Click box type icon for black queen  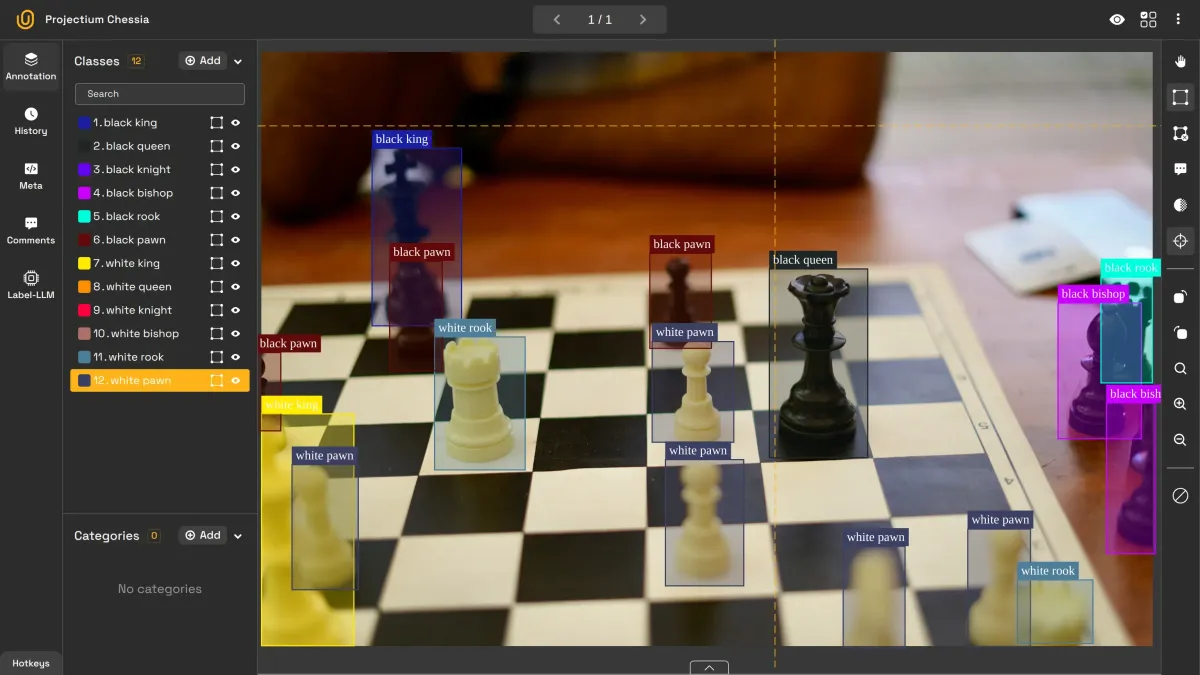(216, 146)
